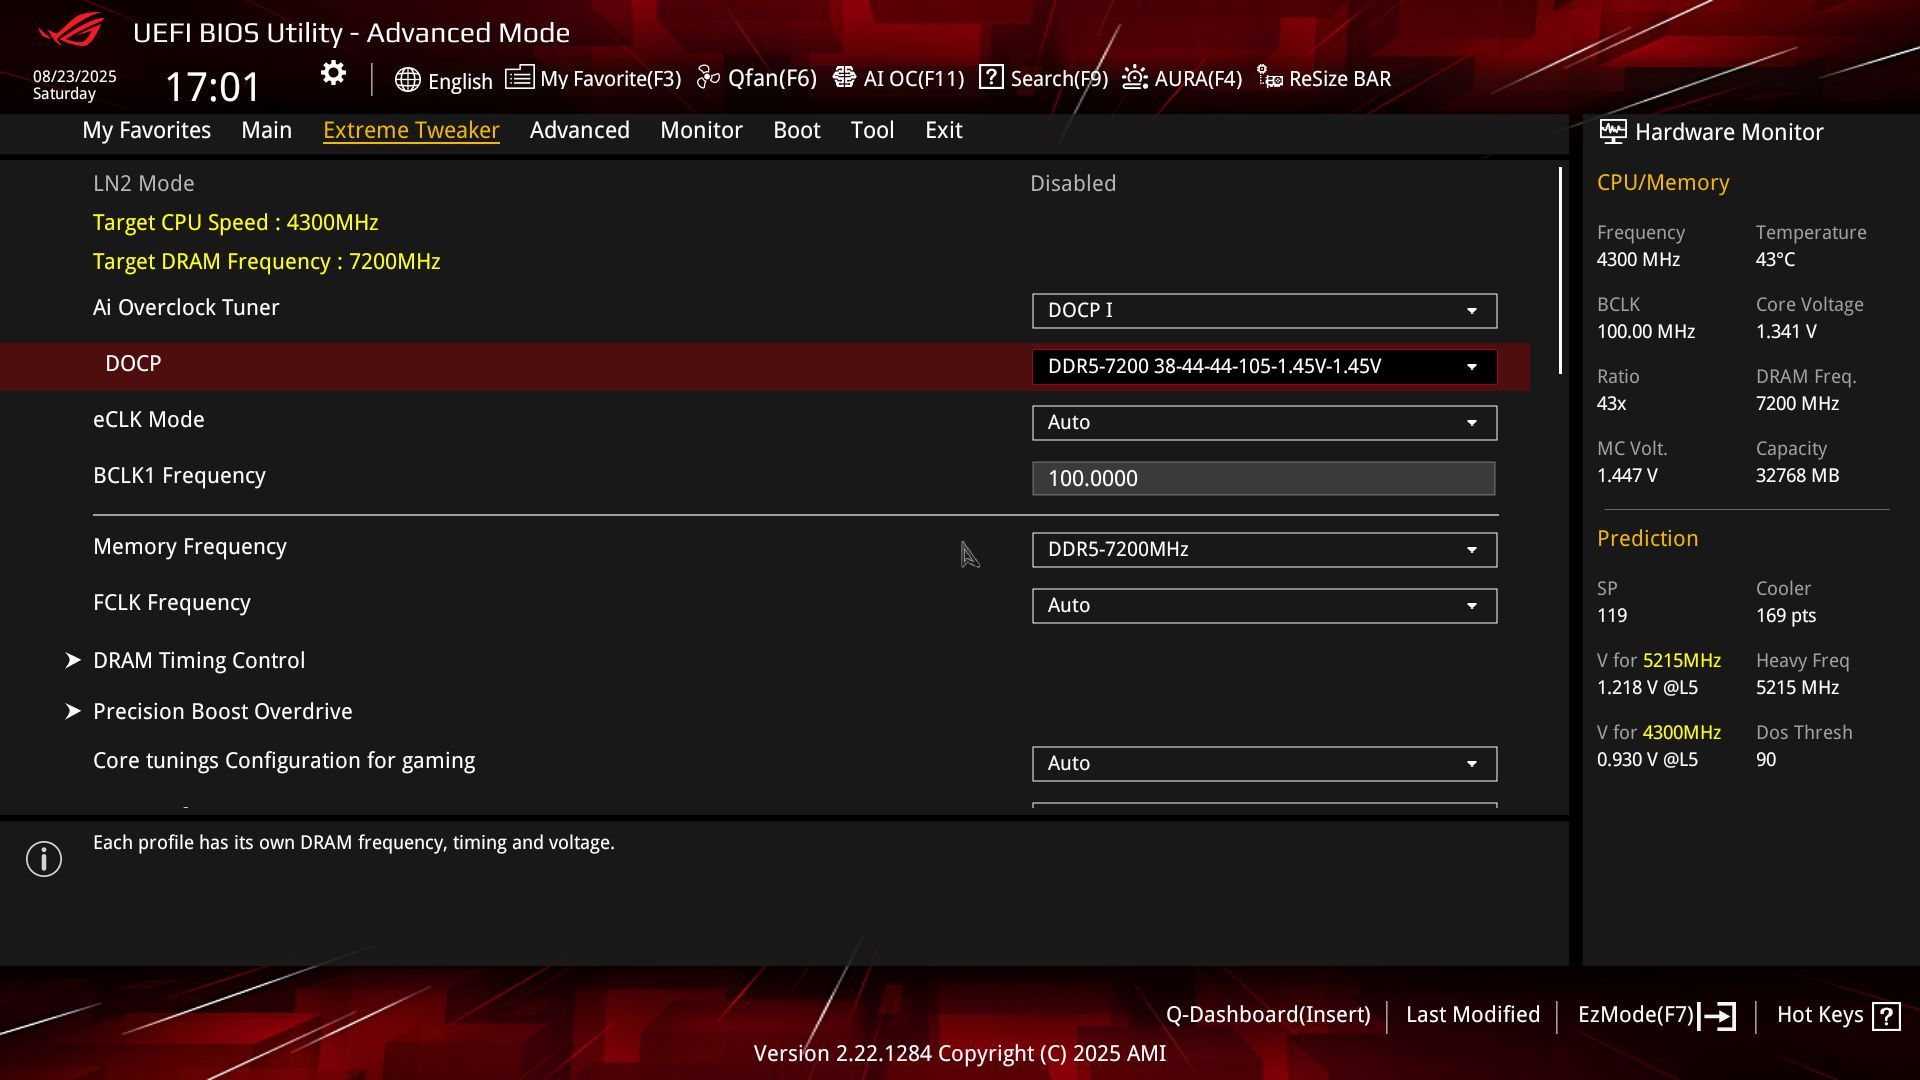The height and width of the screenshot is (1080, 1920).
Task: Select the Extreme Tweaker tab
Action: click(x=411, y=130)
